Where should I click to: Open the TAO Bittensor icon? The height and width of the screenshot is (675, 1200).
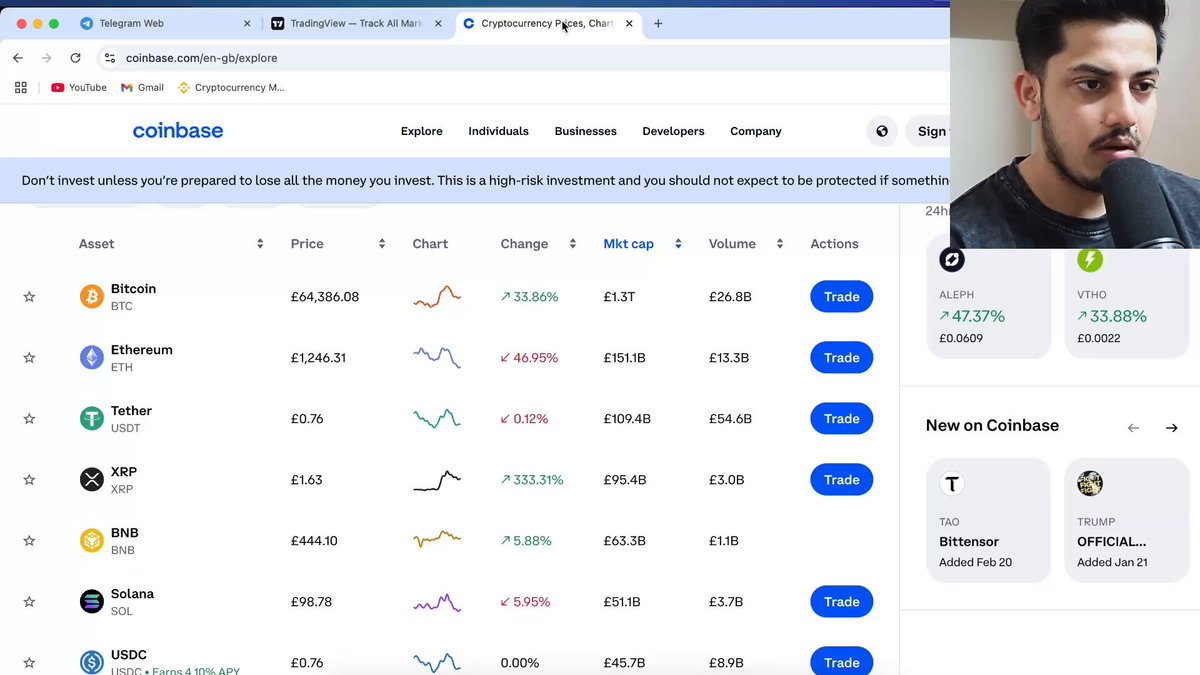952,484
